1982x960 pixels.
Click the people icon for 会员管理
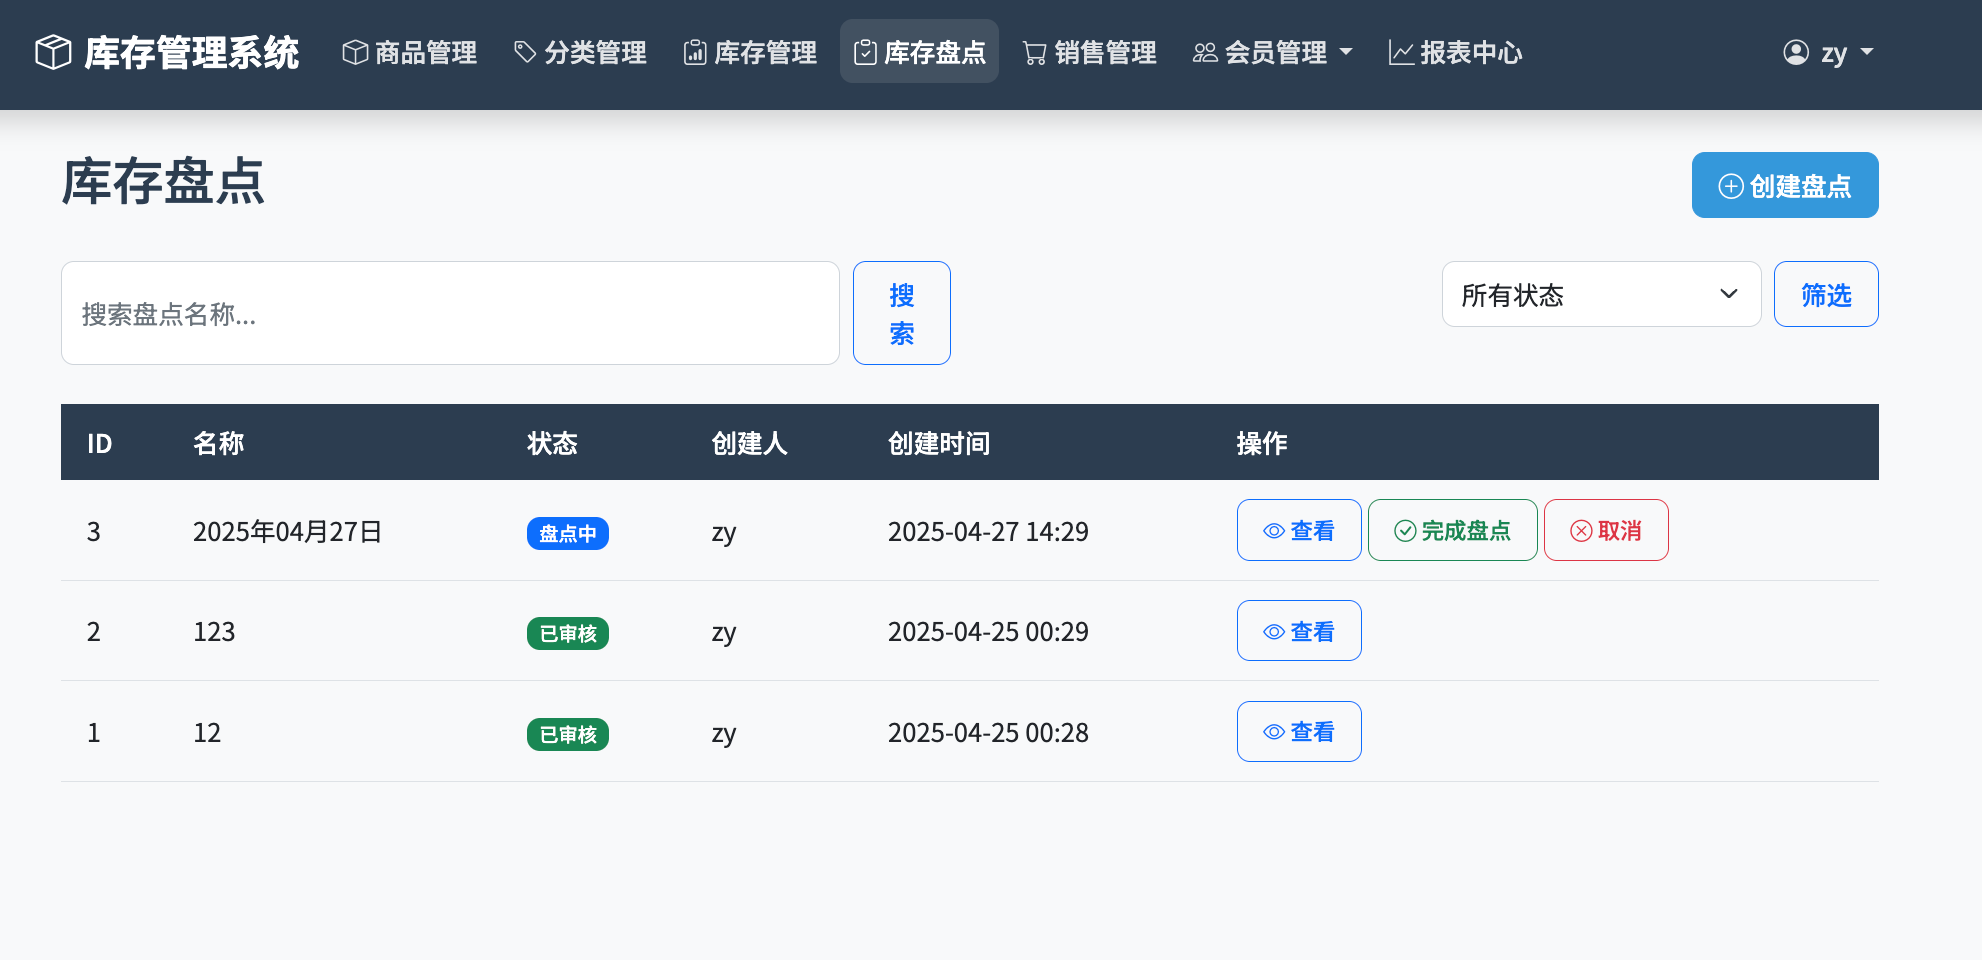1205,52
